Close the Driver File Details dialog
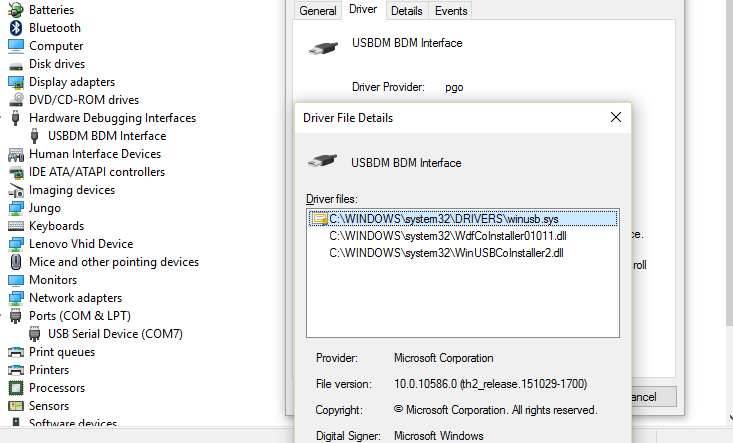The height and width of the screenshot is (443, 733). click(615, 117)
